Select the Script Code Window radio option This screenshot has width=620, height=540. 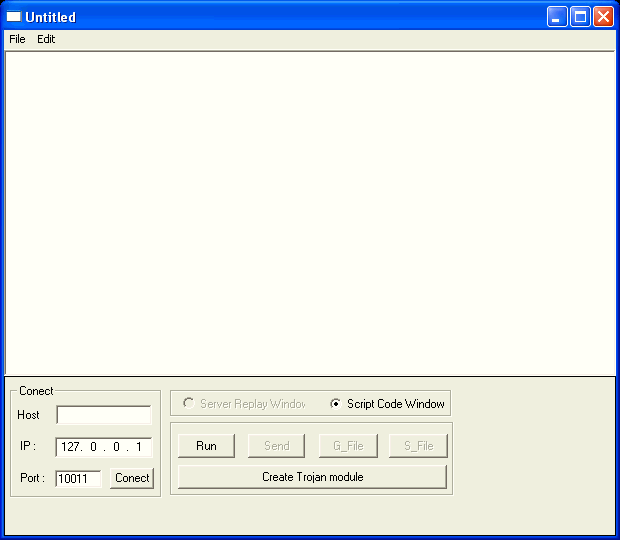tap(336, 404)
